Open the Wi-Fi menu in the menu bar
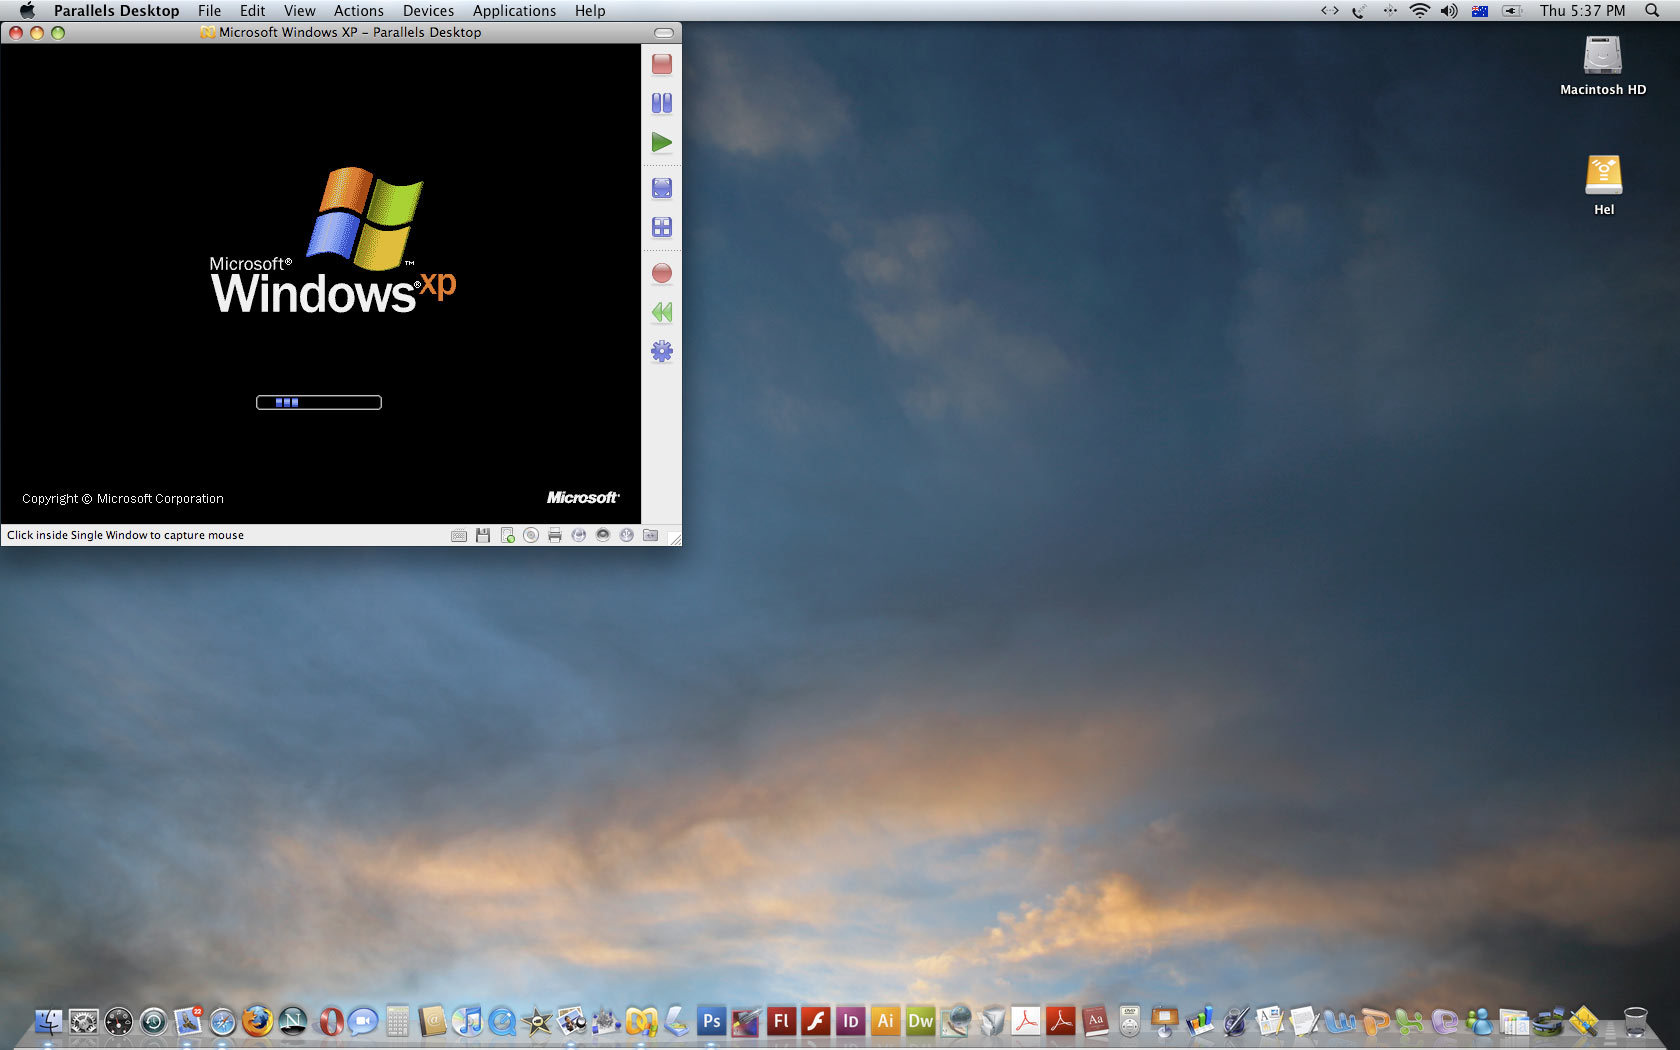 click(x=1419, y=11)
